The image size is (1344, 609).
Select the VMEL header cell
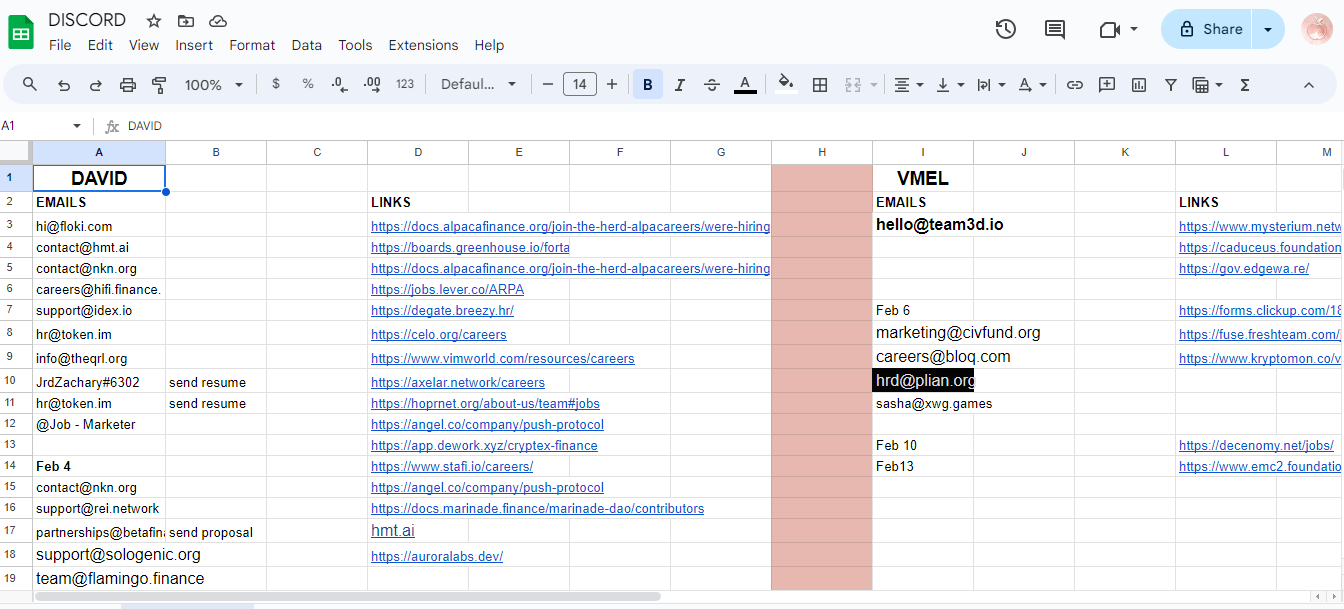click(923, 179)
